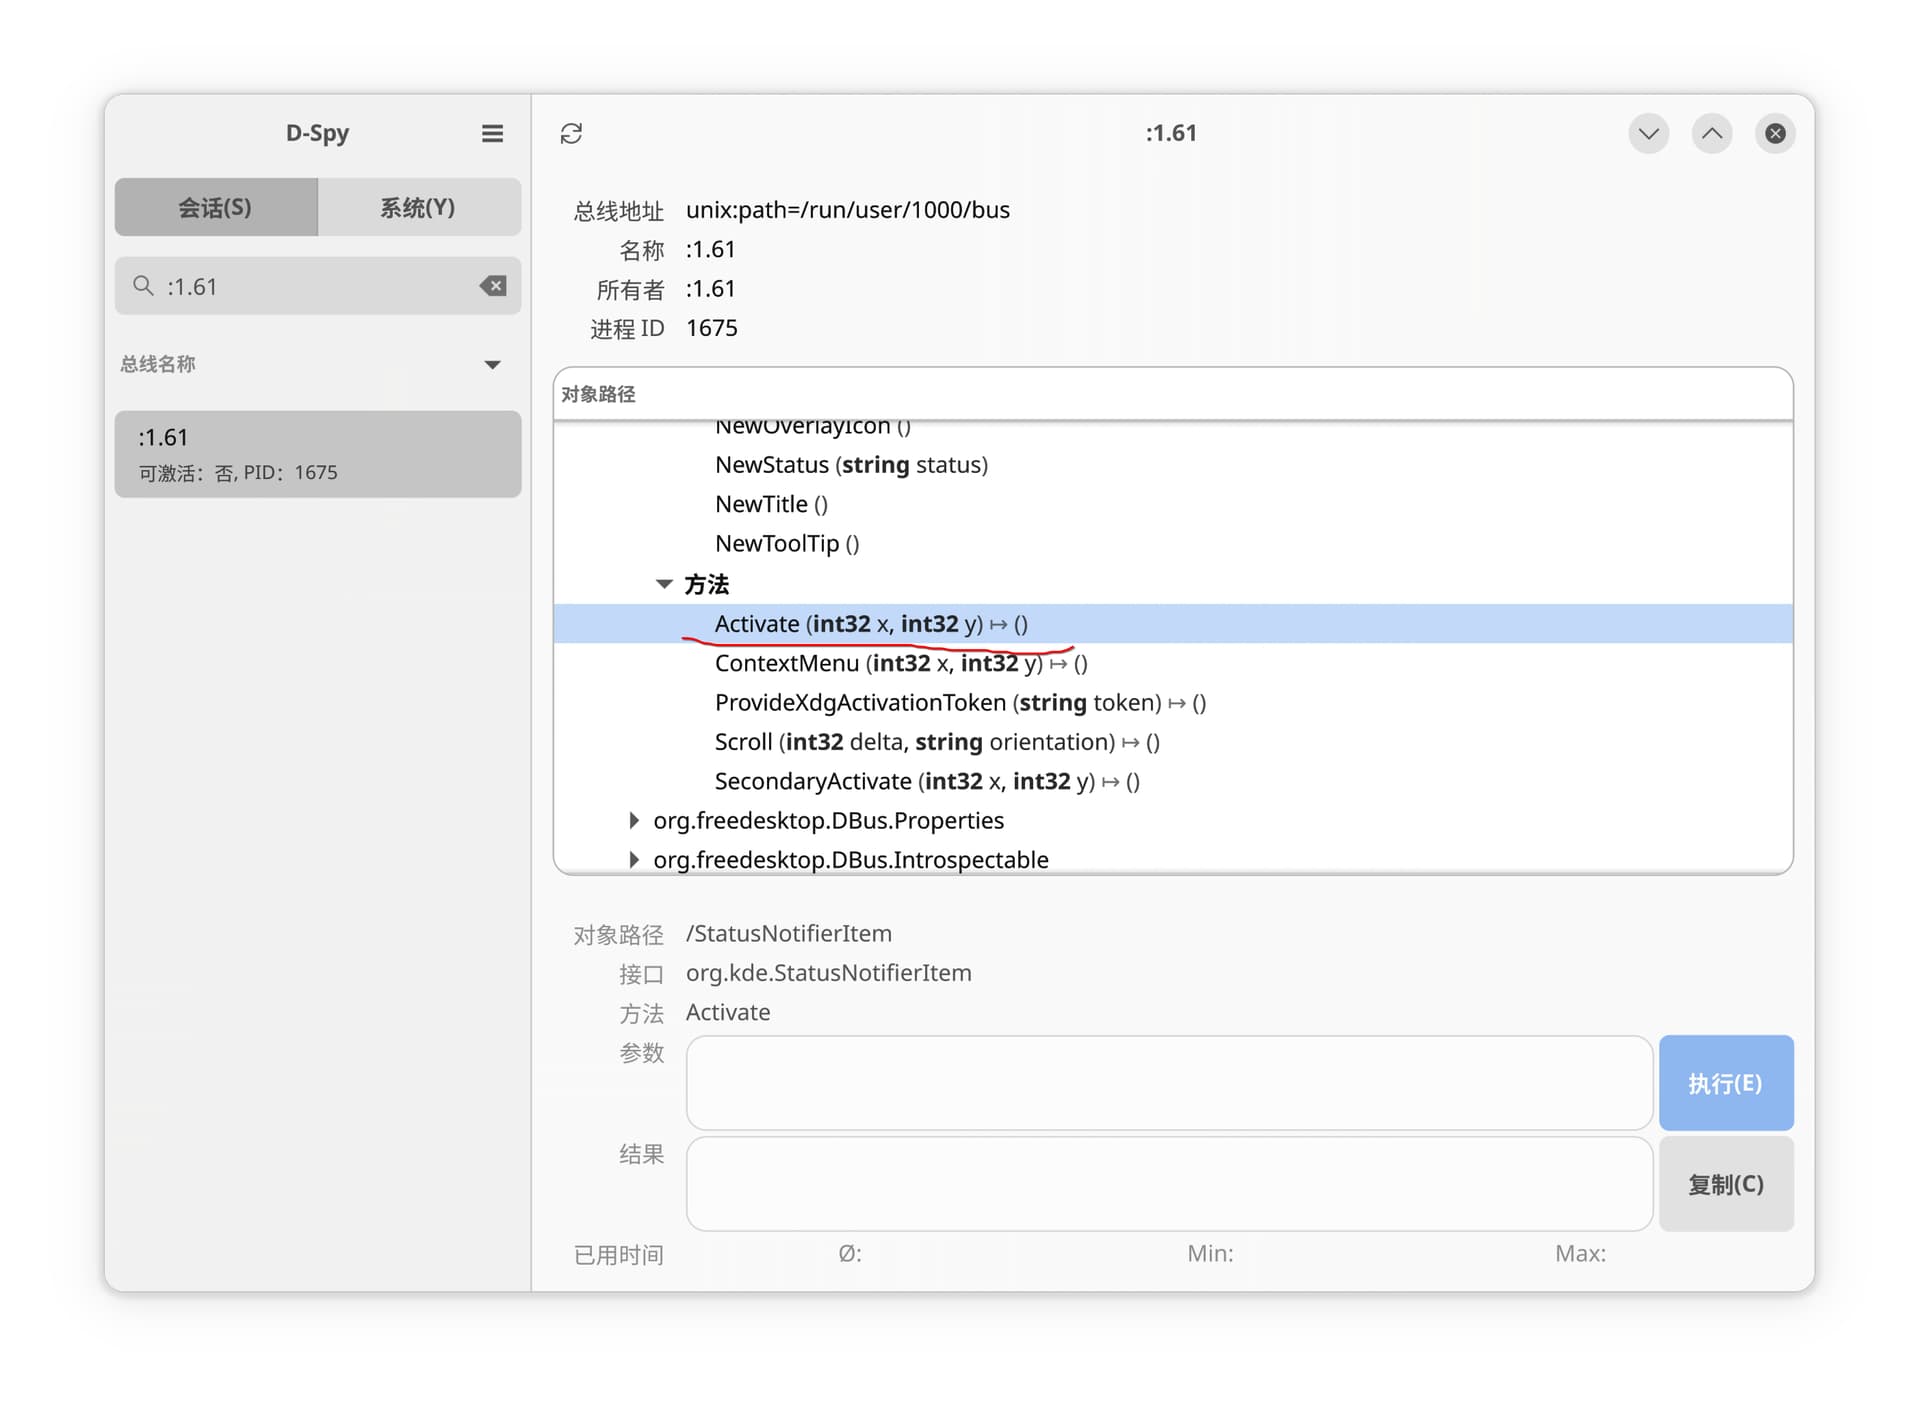This screenshot has width=1920, height=1407.
Task: Expand org.freedesktop.DBus.Introspectable interface
Action: (x=634, y=859)
